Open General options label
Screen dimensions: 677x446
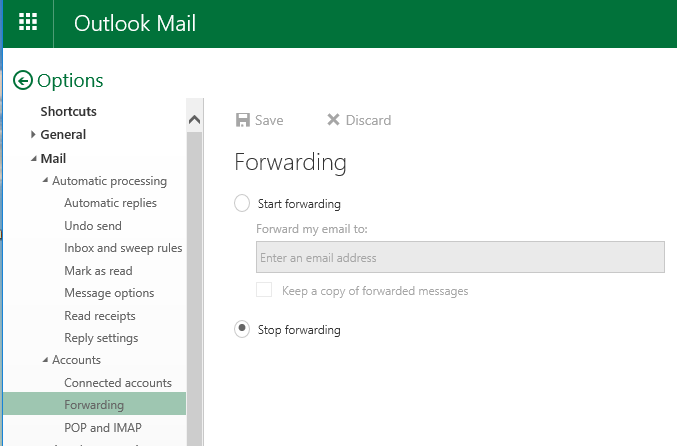(63, 134)
